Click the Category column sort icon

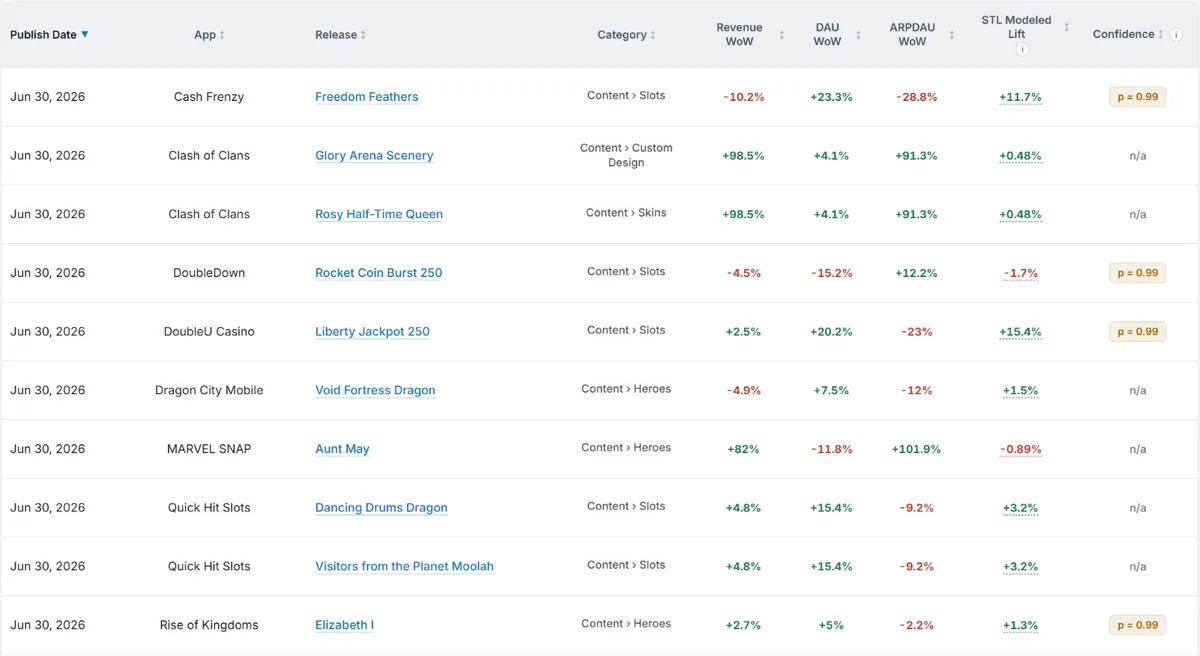(653, 35)
